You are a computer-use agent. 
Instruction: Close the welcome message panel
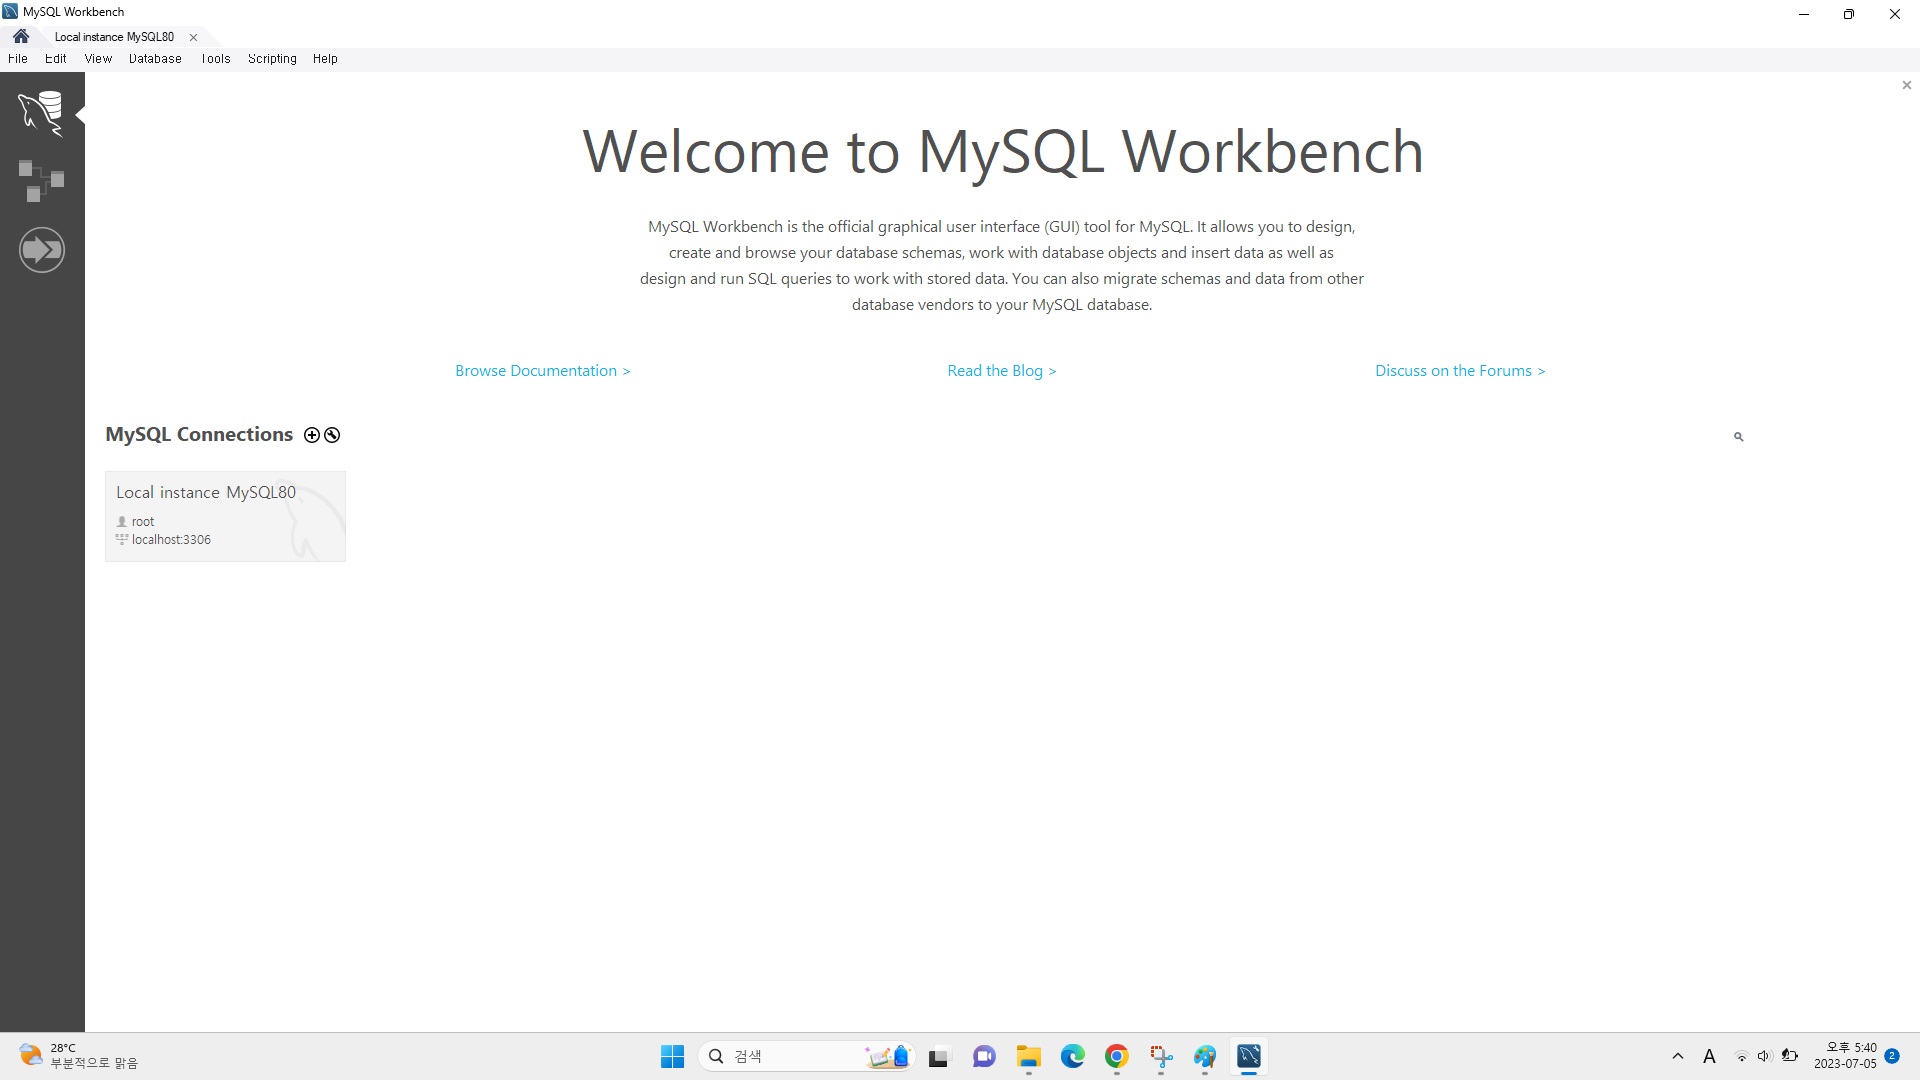(1907, 85)
